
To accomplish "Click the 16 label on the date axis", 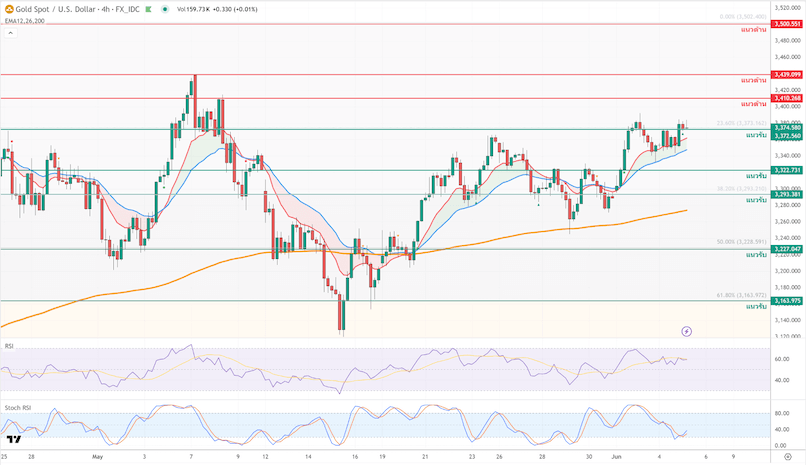I will pos(355,456).
